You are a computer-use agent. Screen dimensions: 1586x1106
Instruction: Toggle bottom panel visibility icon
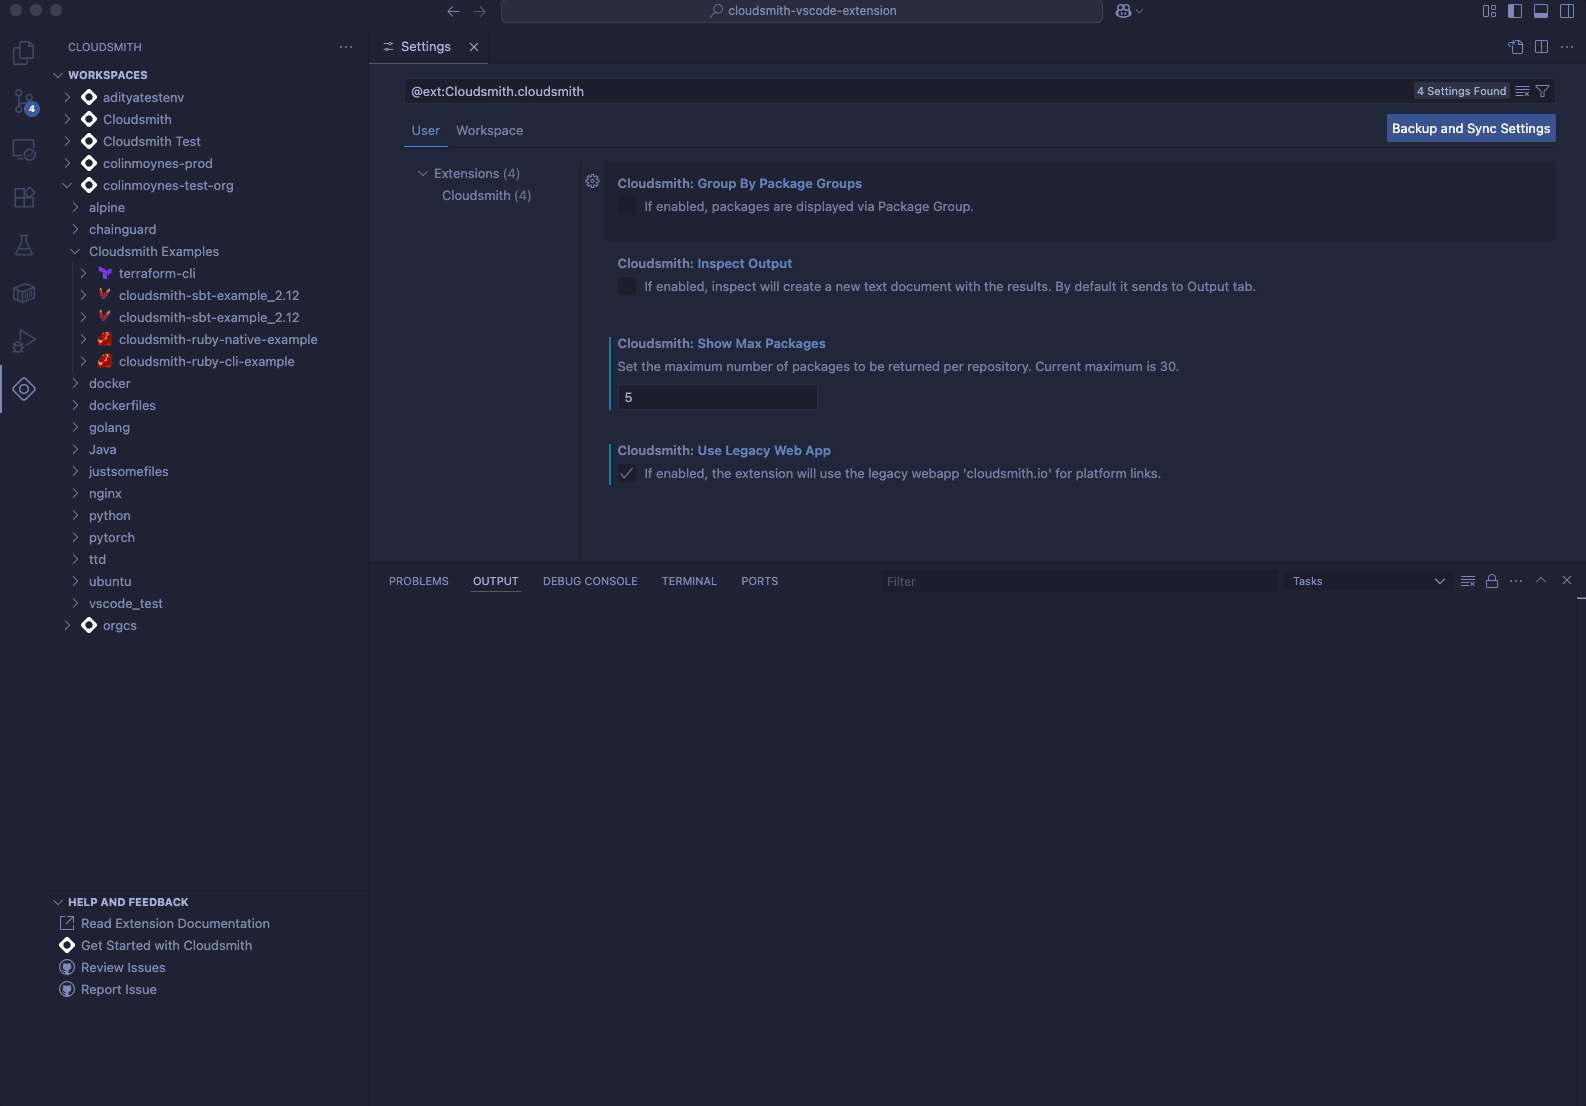tap(1541, 11)
